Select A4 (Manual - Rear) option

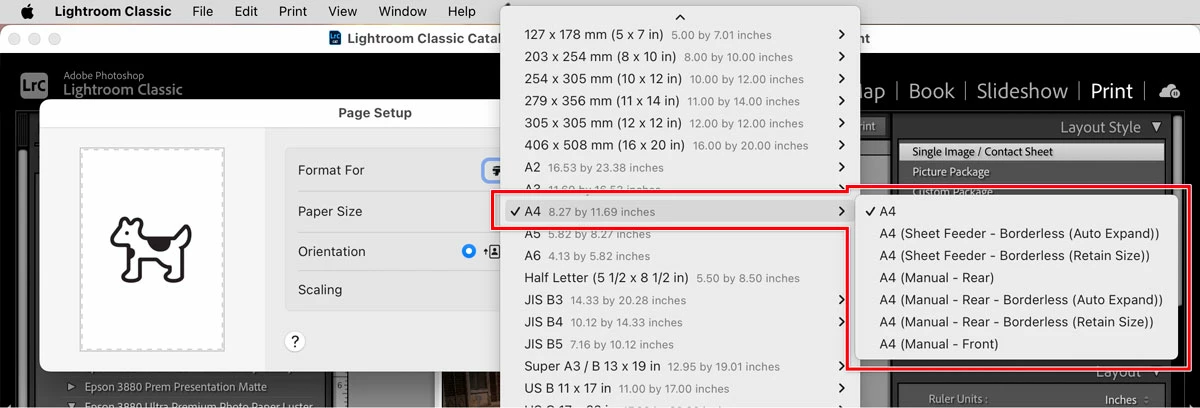(x=1015, y=277)
